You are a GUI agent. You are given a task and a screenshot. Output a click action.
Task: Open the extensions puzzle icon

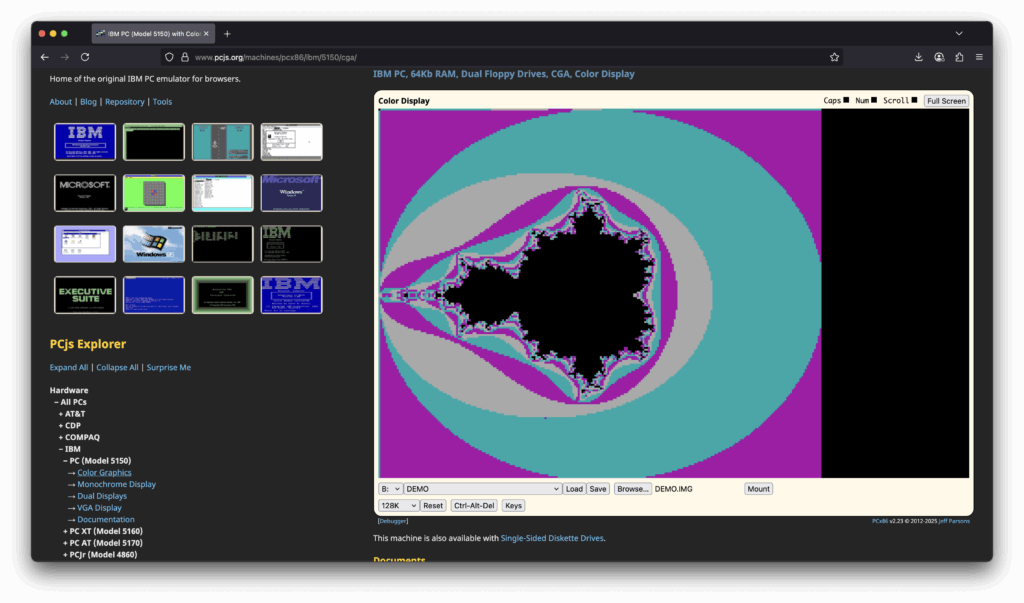[x=959, y=57]
